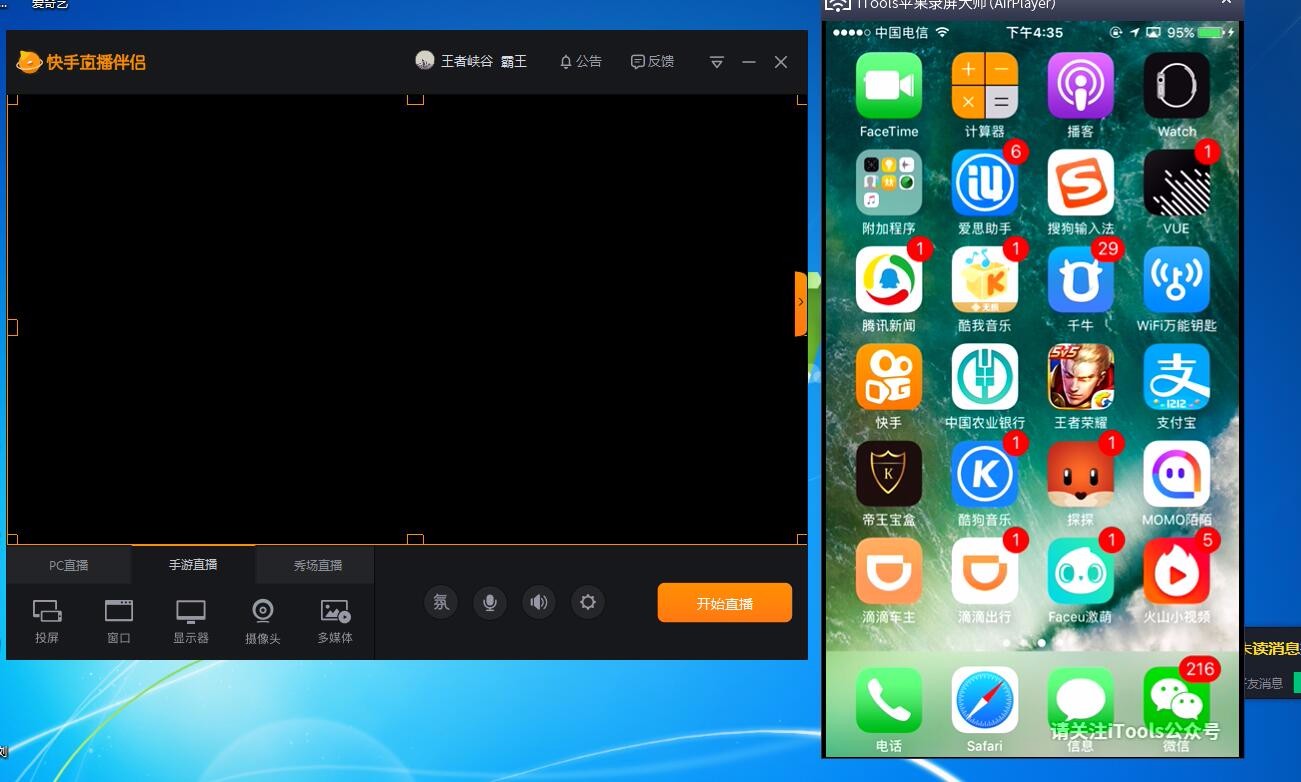Launch 微信 WeChat from the dock
This screenshot has height=782, width=1301.
click(x=1176, y=700)
